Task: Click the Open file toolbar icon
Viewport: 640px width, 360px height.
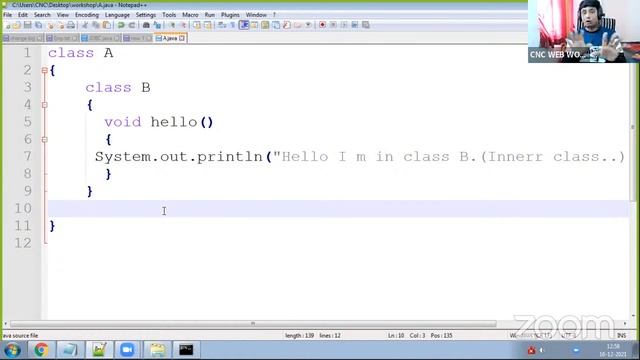Action: [x=17, y=25]
